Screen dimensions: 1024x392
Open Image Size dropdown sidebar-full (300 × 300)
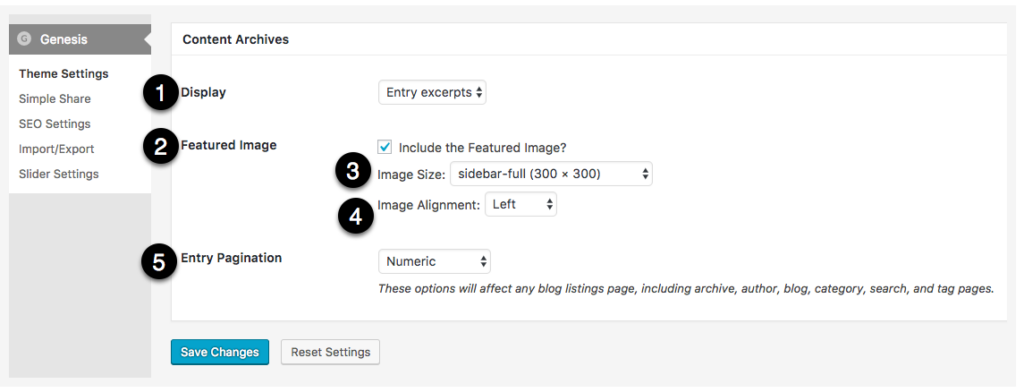pos(551,174)
